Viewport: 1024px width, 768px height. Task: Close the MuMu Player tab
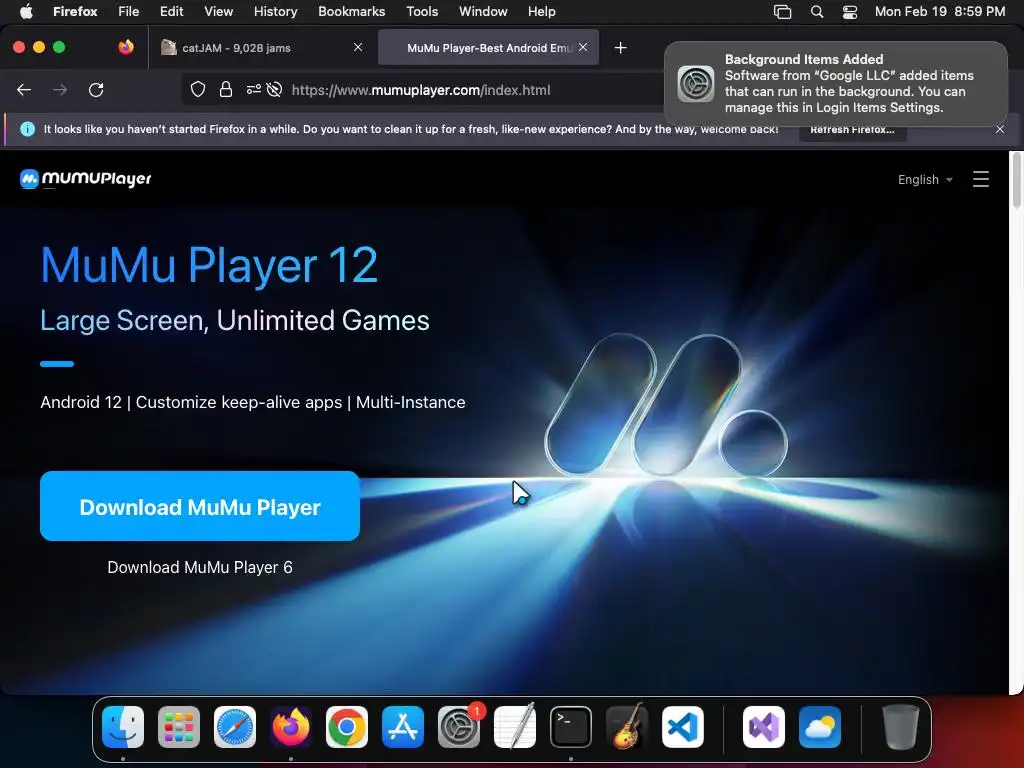coord(583,47)
